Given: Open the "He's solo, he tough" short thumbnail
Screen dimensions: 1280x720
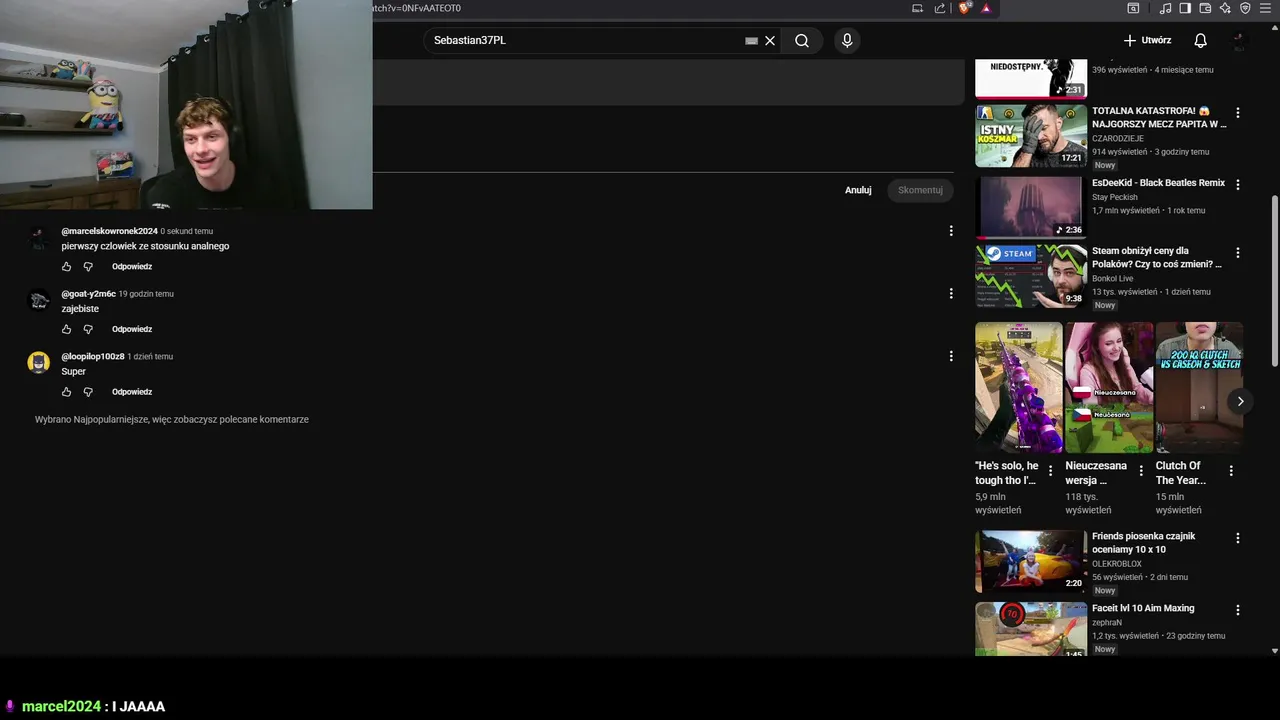Looking at the screenshot, I should 1019,387.
